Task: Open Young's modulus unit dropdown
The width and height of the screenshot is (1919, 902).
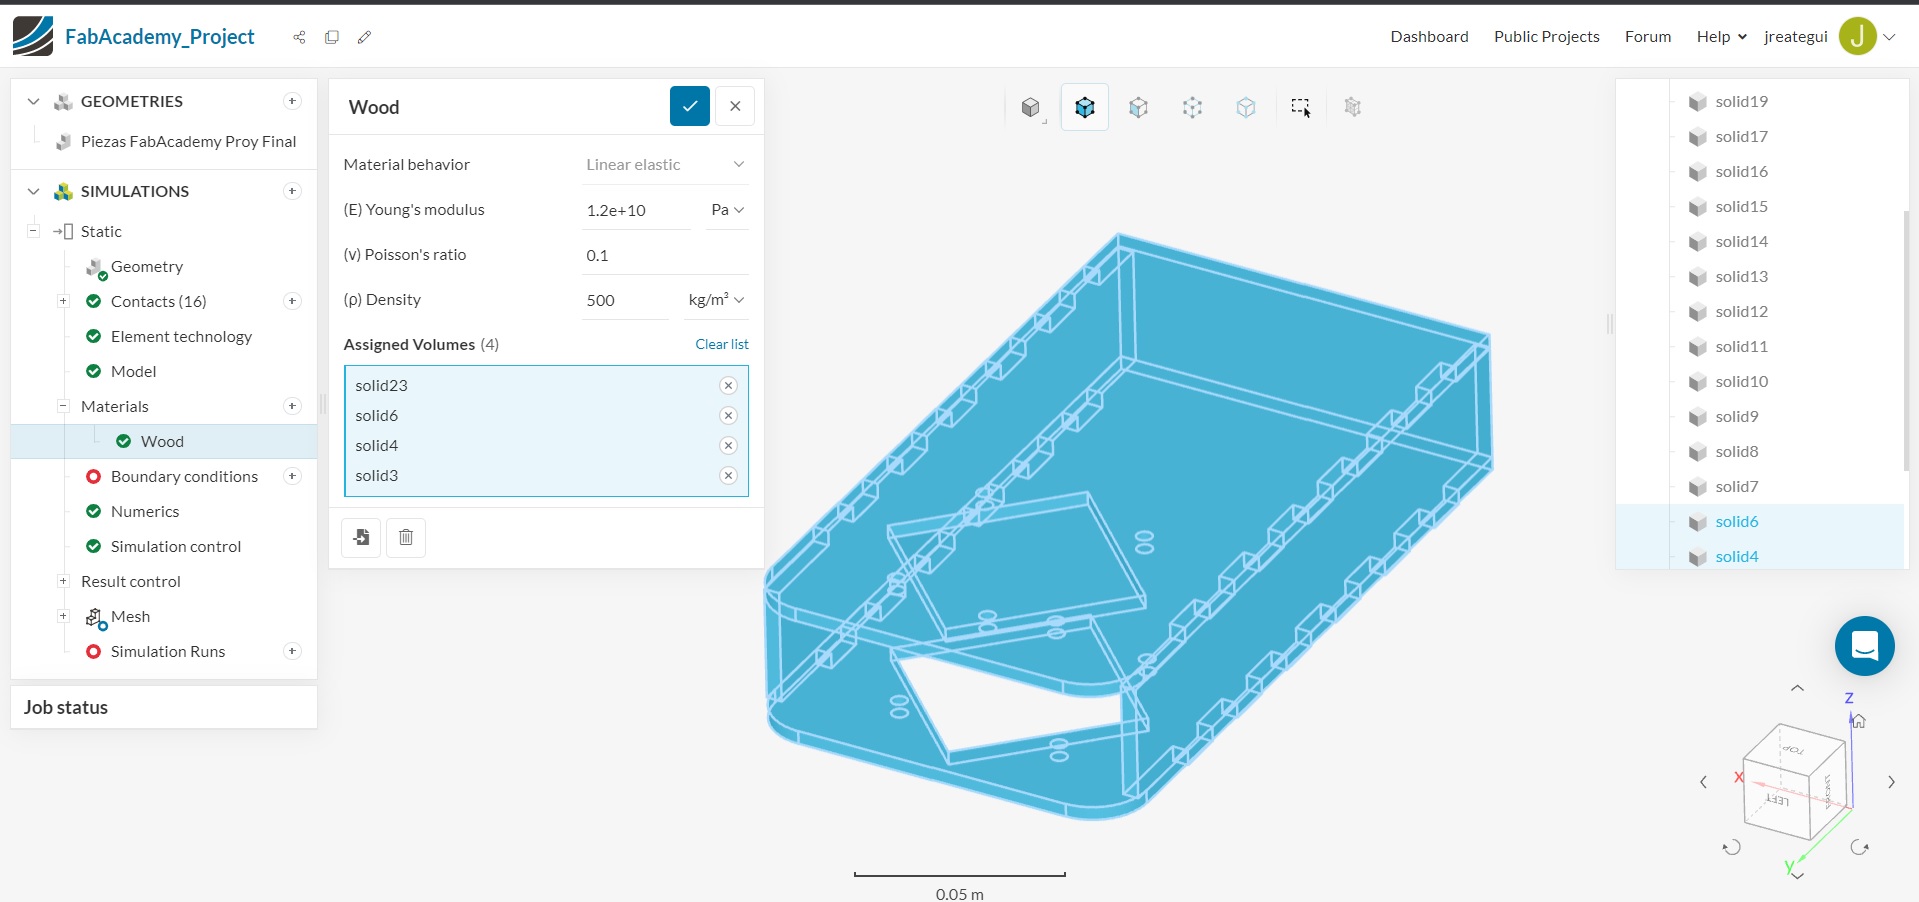Action: [x=727, y=210]
